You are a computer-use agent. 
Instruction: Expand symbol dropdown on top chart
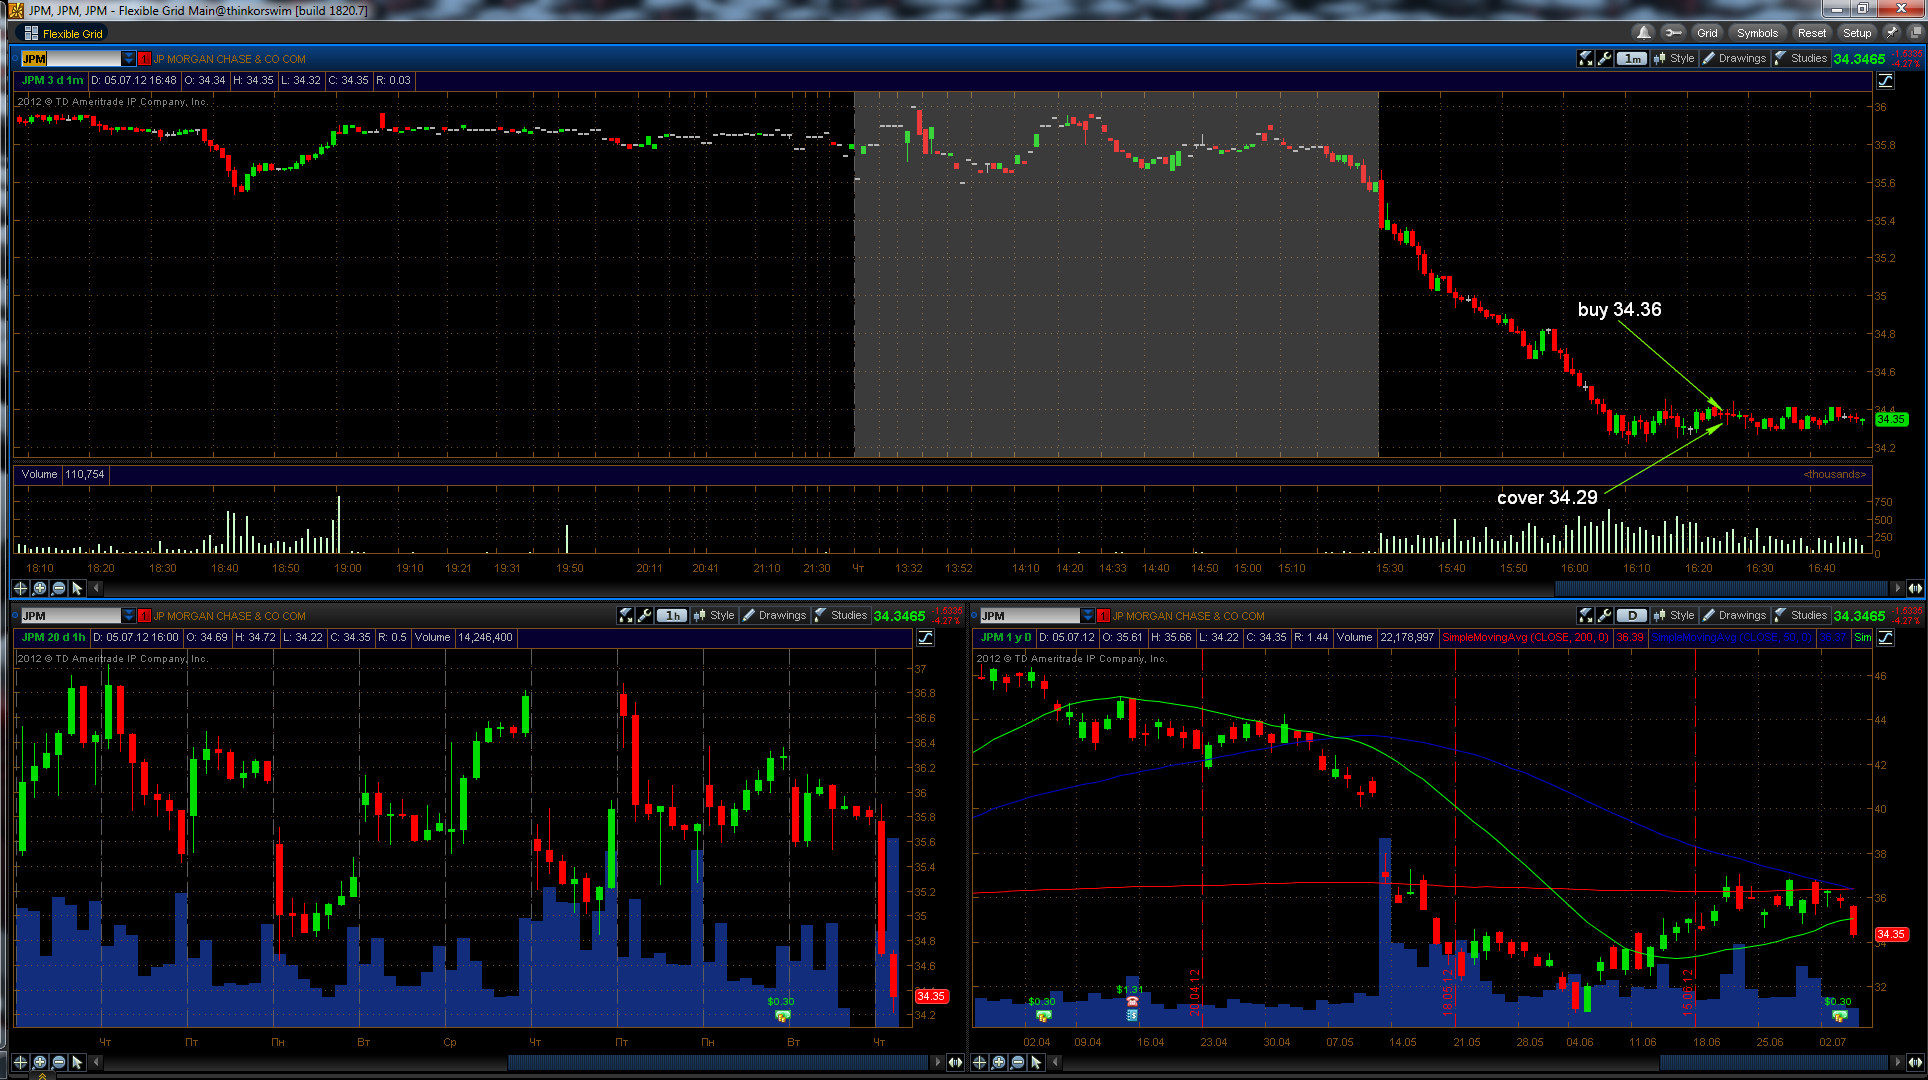click(128, 59)
